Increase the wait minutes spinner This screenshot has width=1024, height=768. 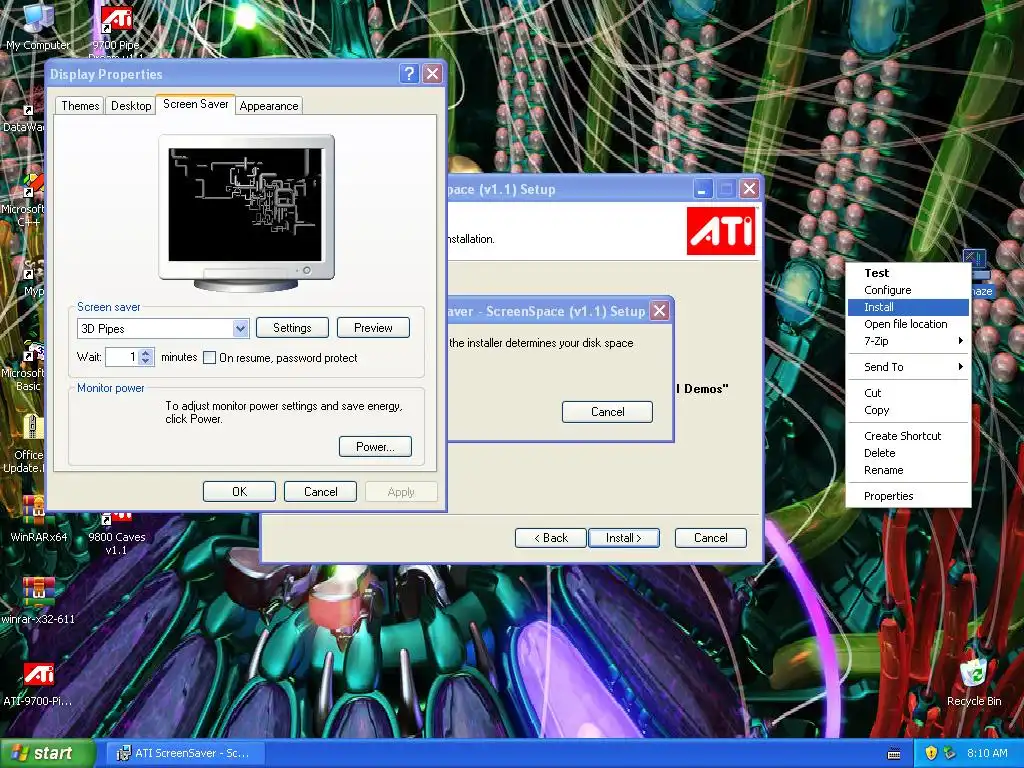146,353
